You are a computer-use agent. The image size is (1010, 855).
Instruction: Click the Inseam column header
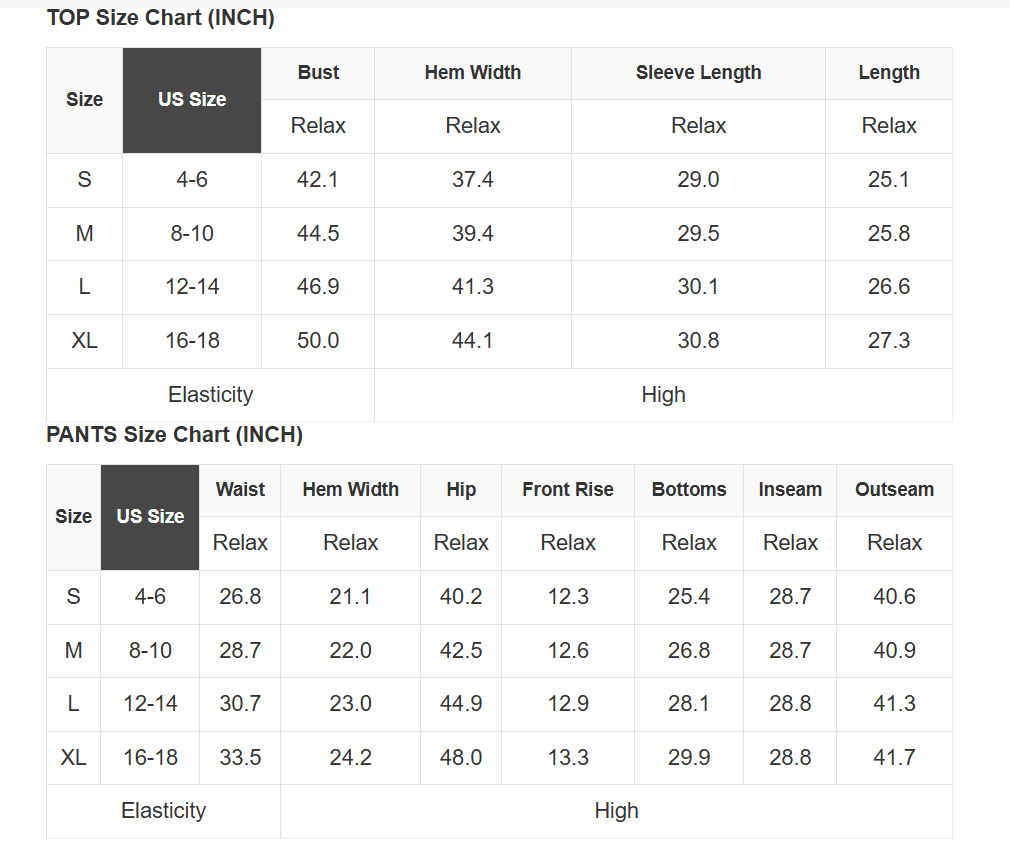[790, 490]
